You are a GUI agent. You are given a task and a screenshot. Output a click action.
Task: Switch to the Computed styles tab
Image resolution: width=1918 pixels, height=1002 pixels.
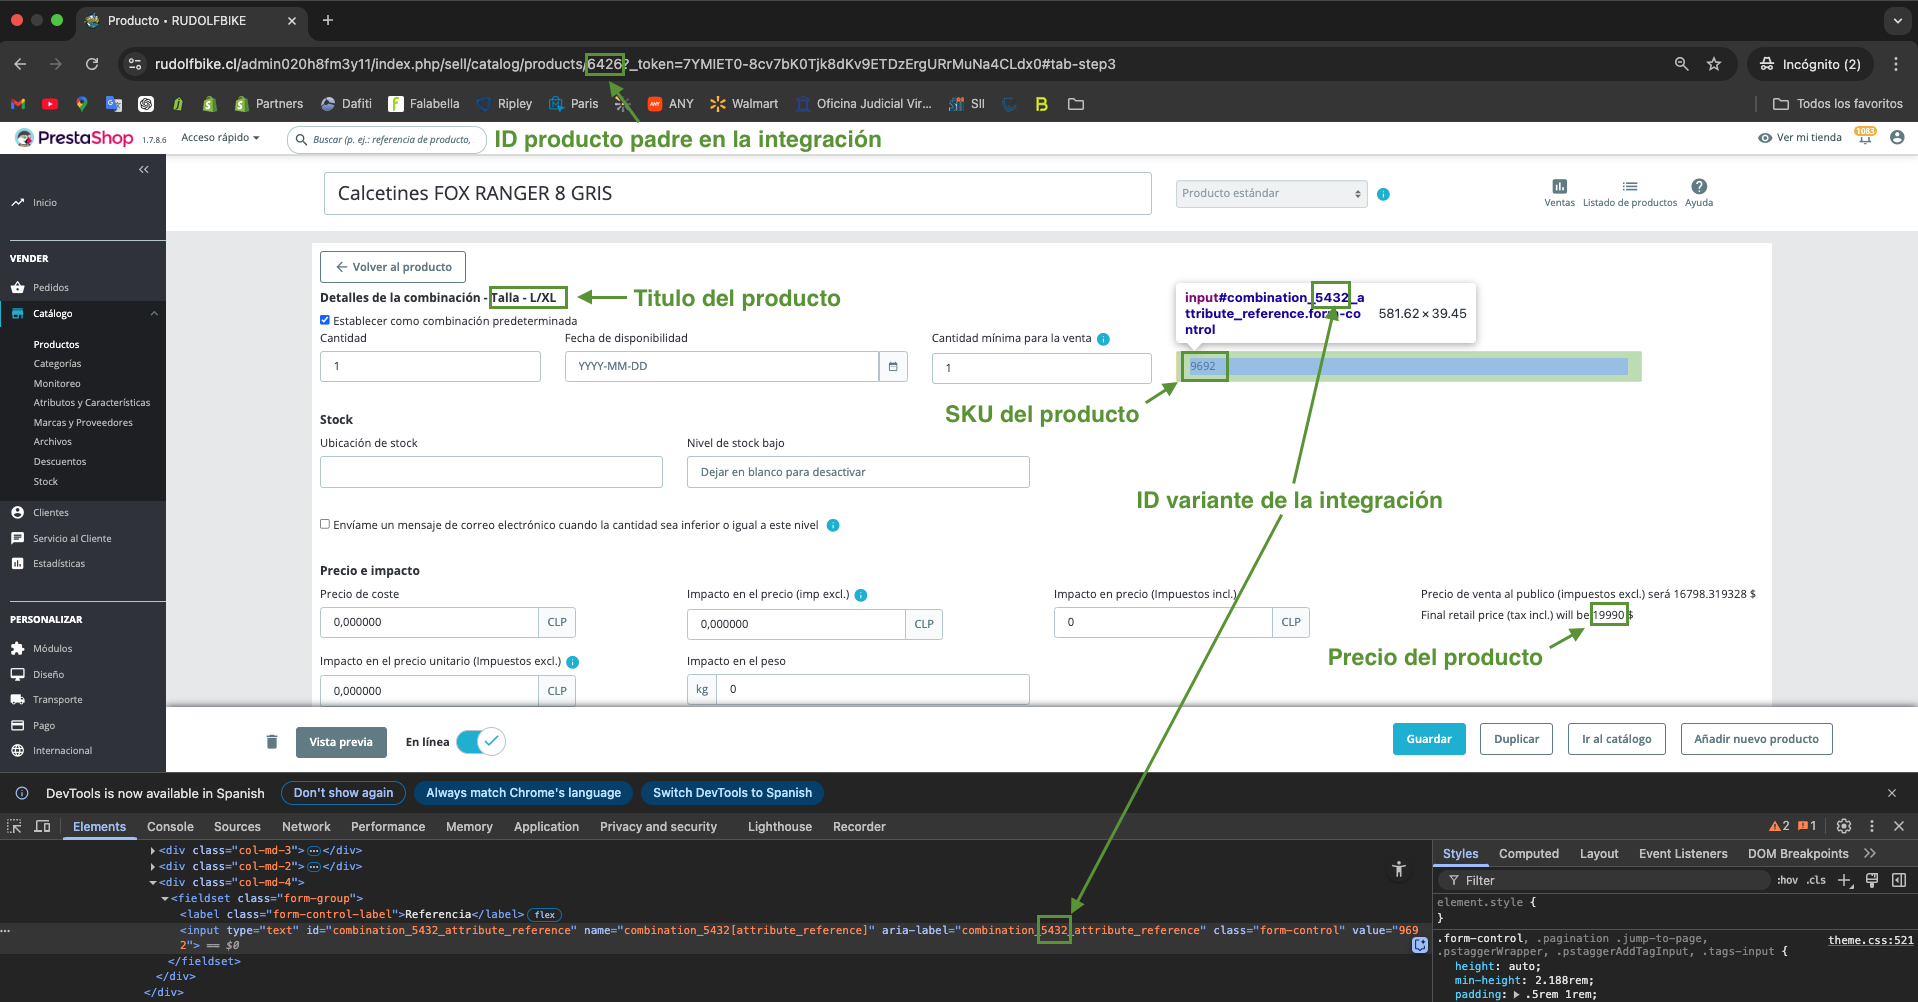click(1529, 854)
